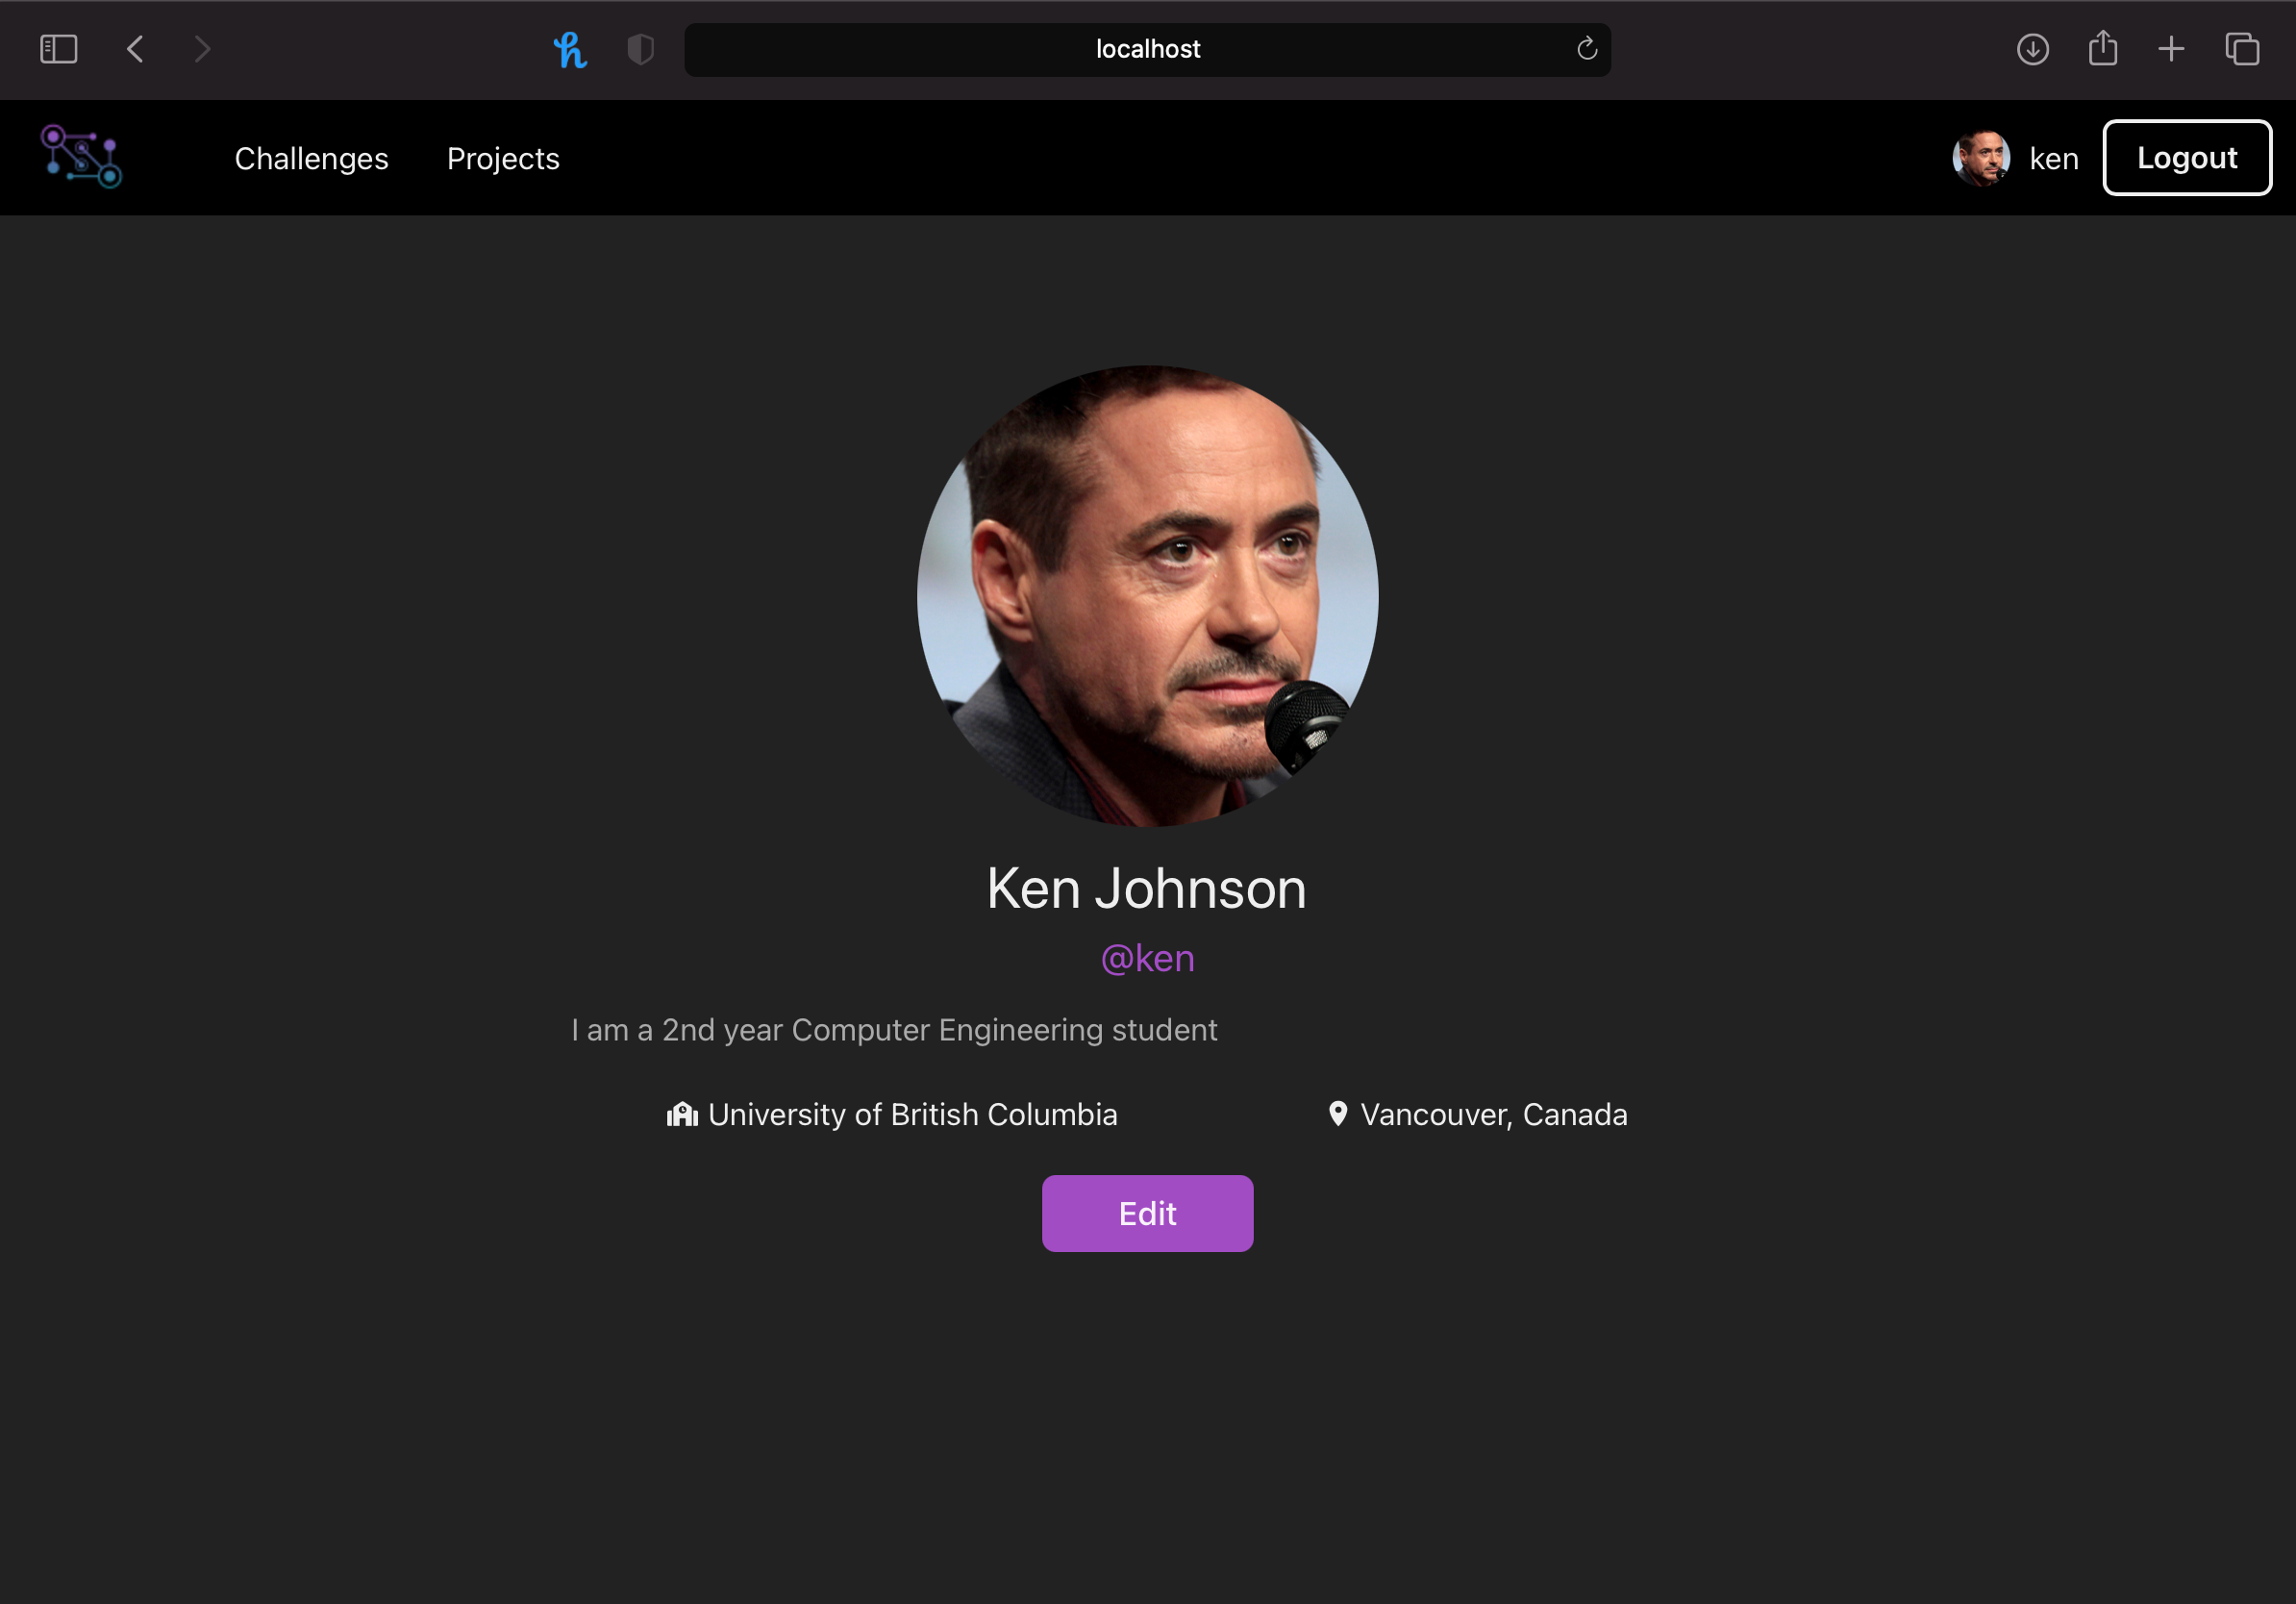The image size is (2296, 1604).
Task: Click the privacy shield icon
Action: [640, 49]
